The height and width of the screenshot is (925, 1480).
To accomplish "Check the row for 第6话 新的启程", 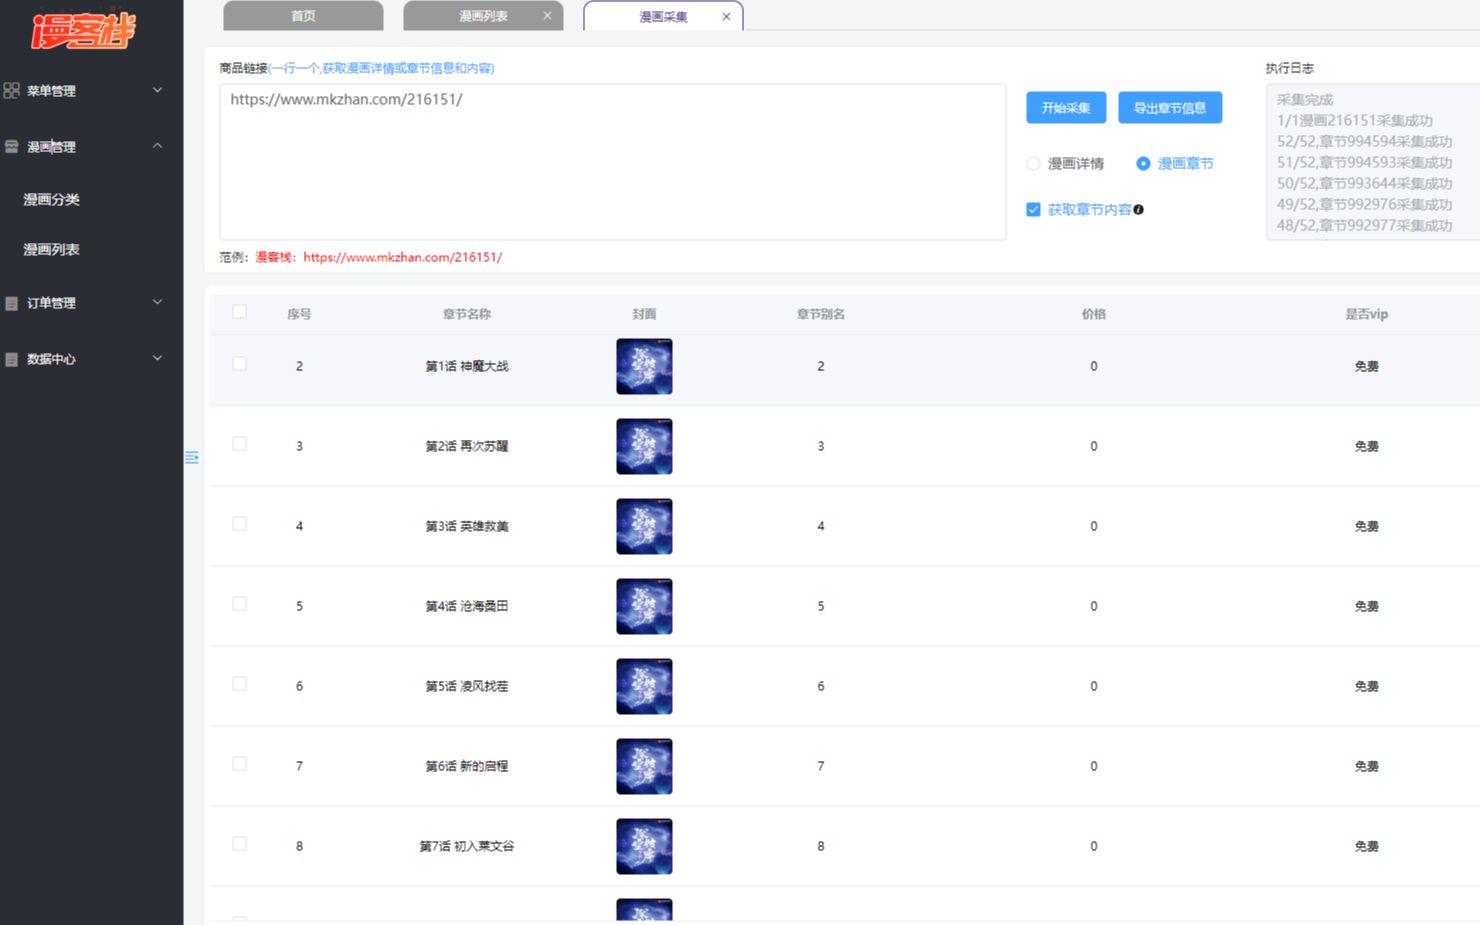I will 239,764.
